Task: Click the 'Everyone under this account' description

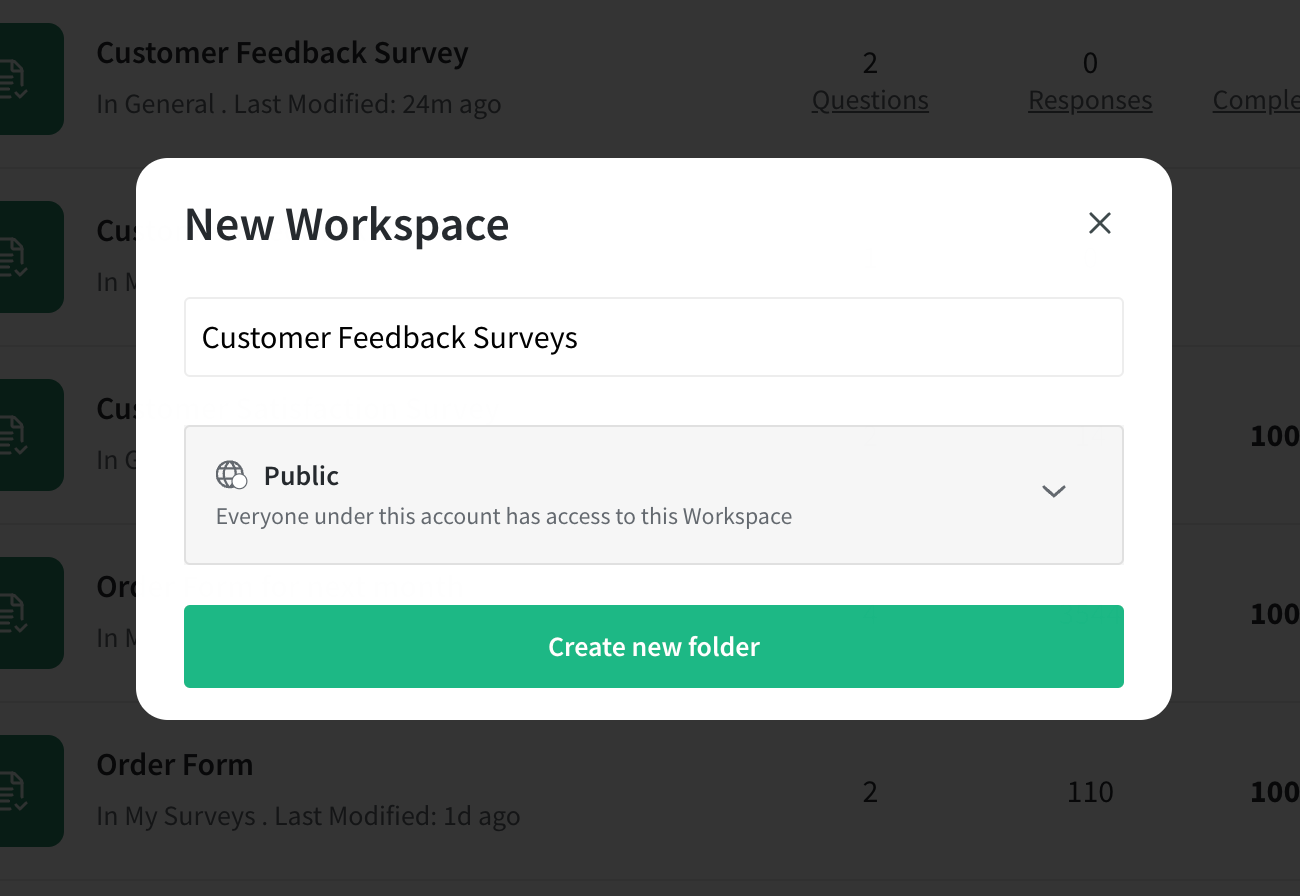Action: coord(504,517)
